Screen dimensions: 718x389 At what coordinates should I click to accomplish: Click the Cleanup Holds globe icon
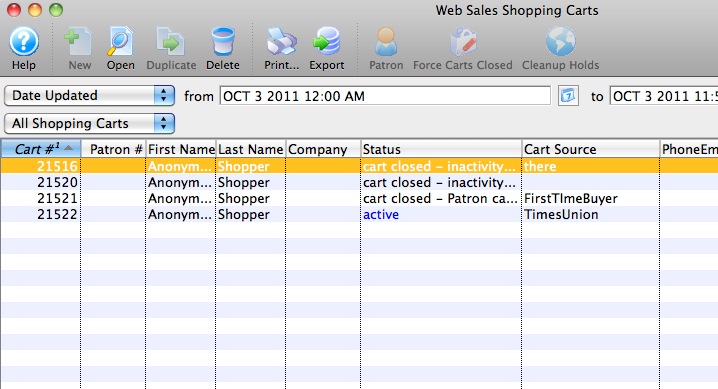point(560,48)
